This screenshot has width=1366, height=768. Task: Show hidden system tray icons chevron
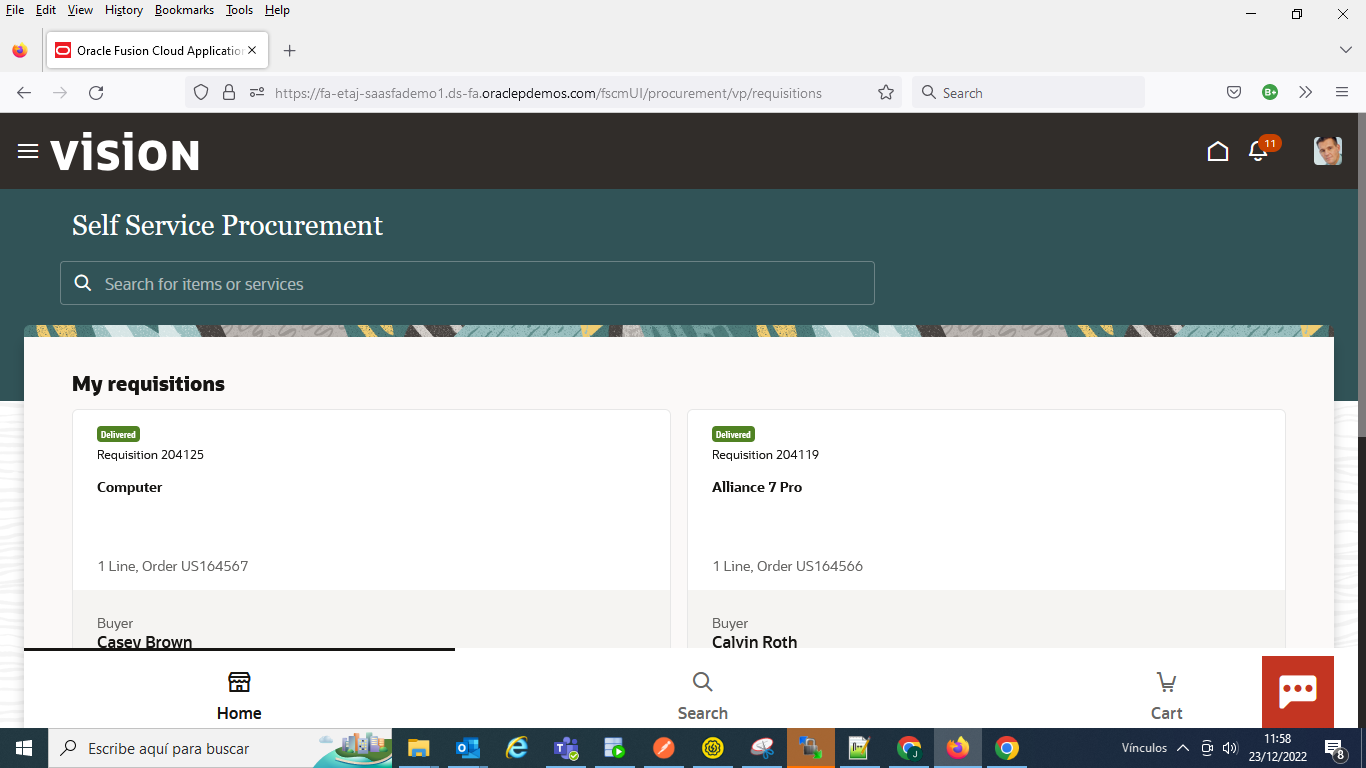click(x=1182, y=748)
